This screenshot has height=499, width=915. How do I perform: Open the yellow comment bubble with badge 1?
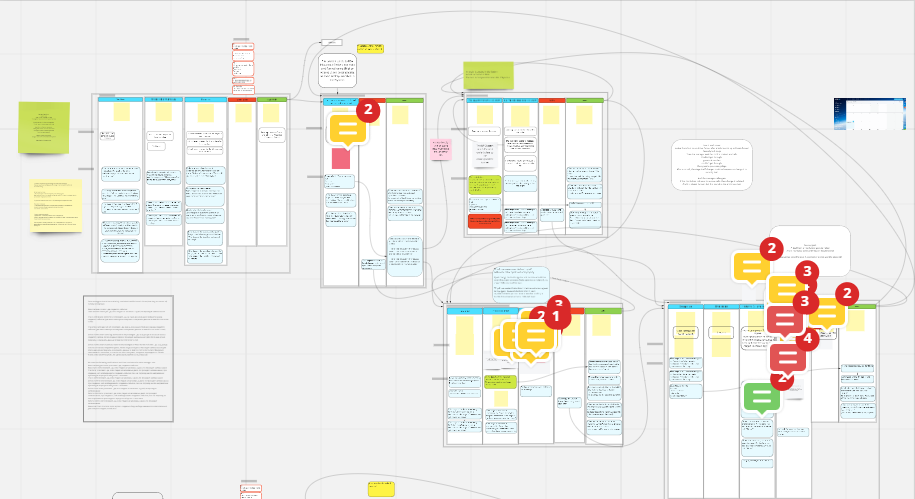pyautogui.click(x=536, y=337)
